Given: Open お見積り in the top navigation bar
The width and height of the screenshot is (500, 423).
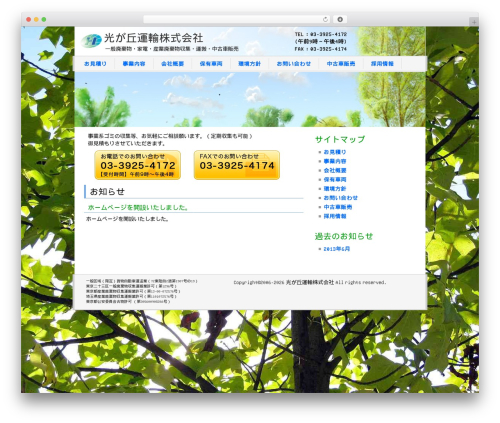Looking at the screenshot, I should (x=95, y=64).
